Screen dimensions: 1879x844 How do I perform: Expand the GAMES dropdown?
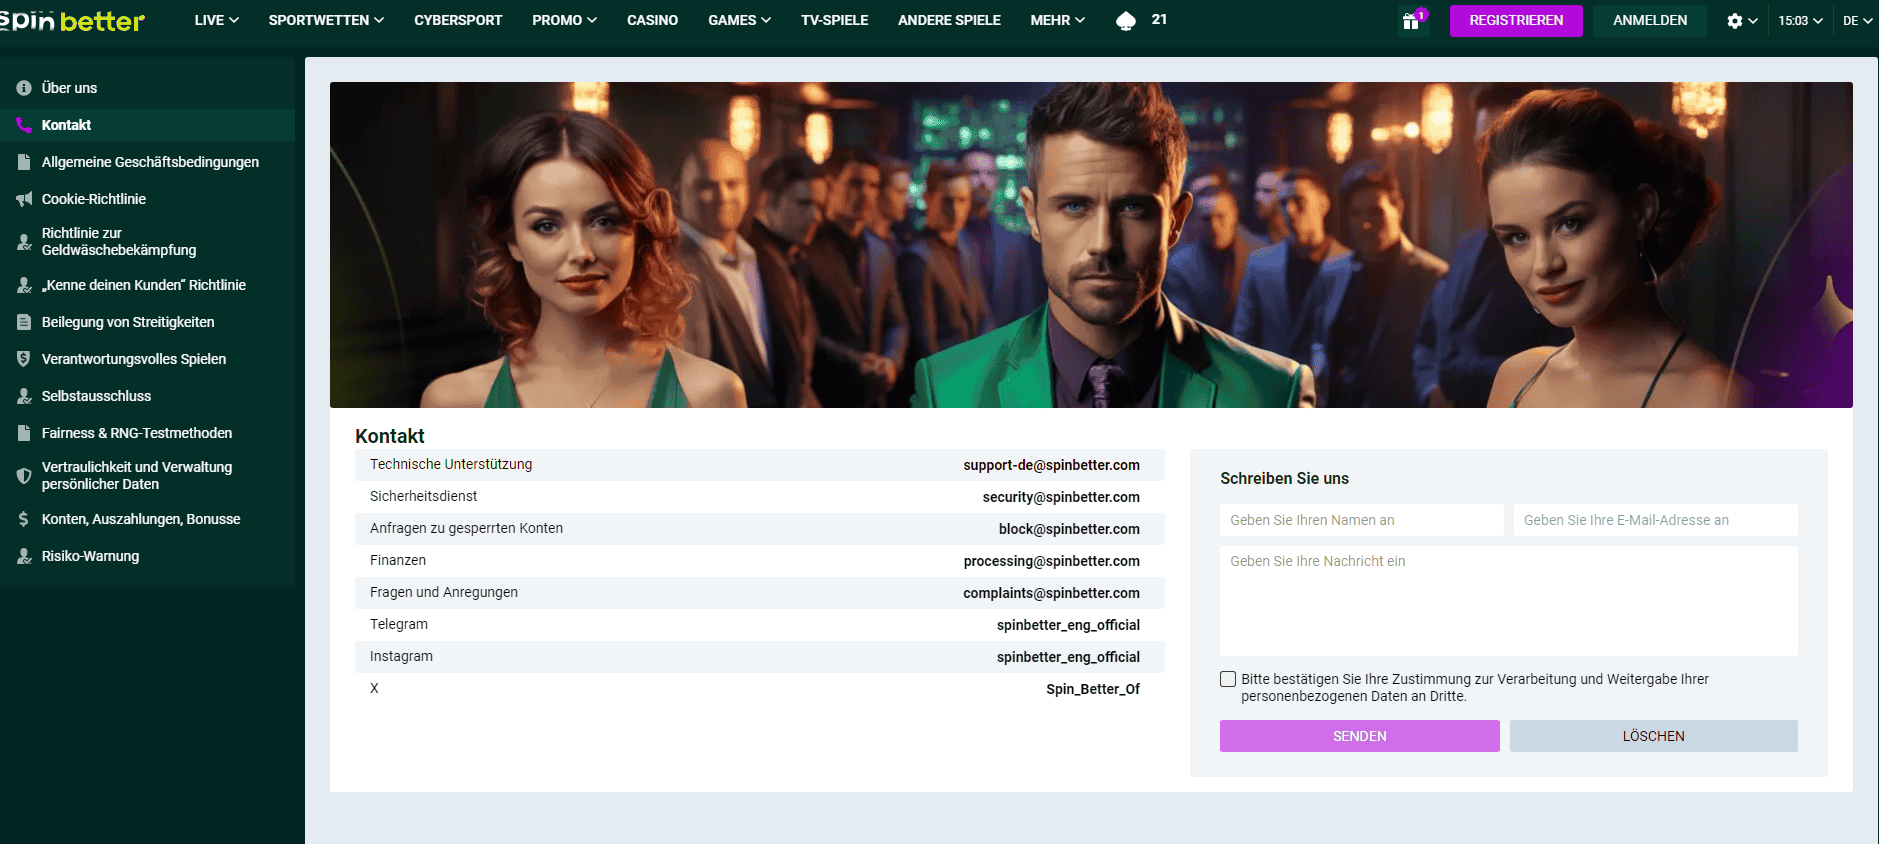click(x=740, y=20)
